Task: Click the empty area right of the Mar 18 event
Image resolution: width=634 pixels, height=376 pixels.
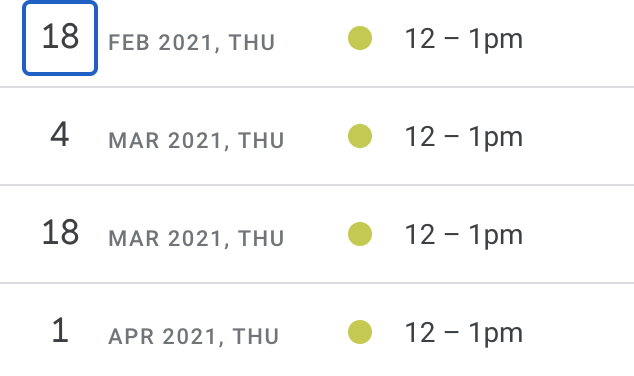Action: point(578,234)
